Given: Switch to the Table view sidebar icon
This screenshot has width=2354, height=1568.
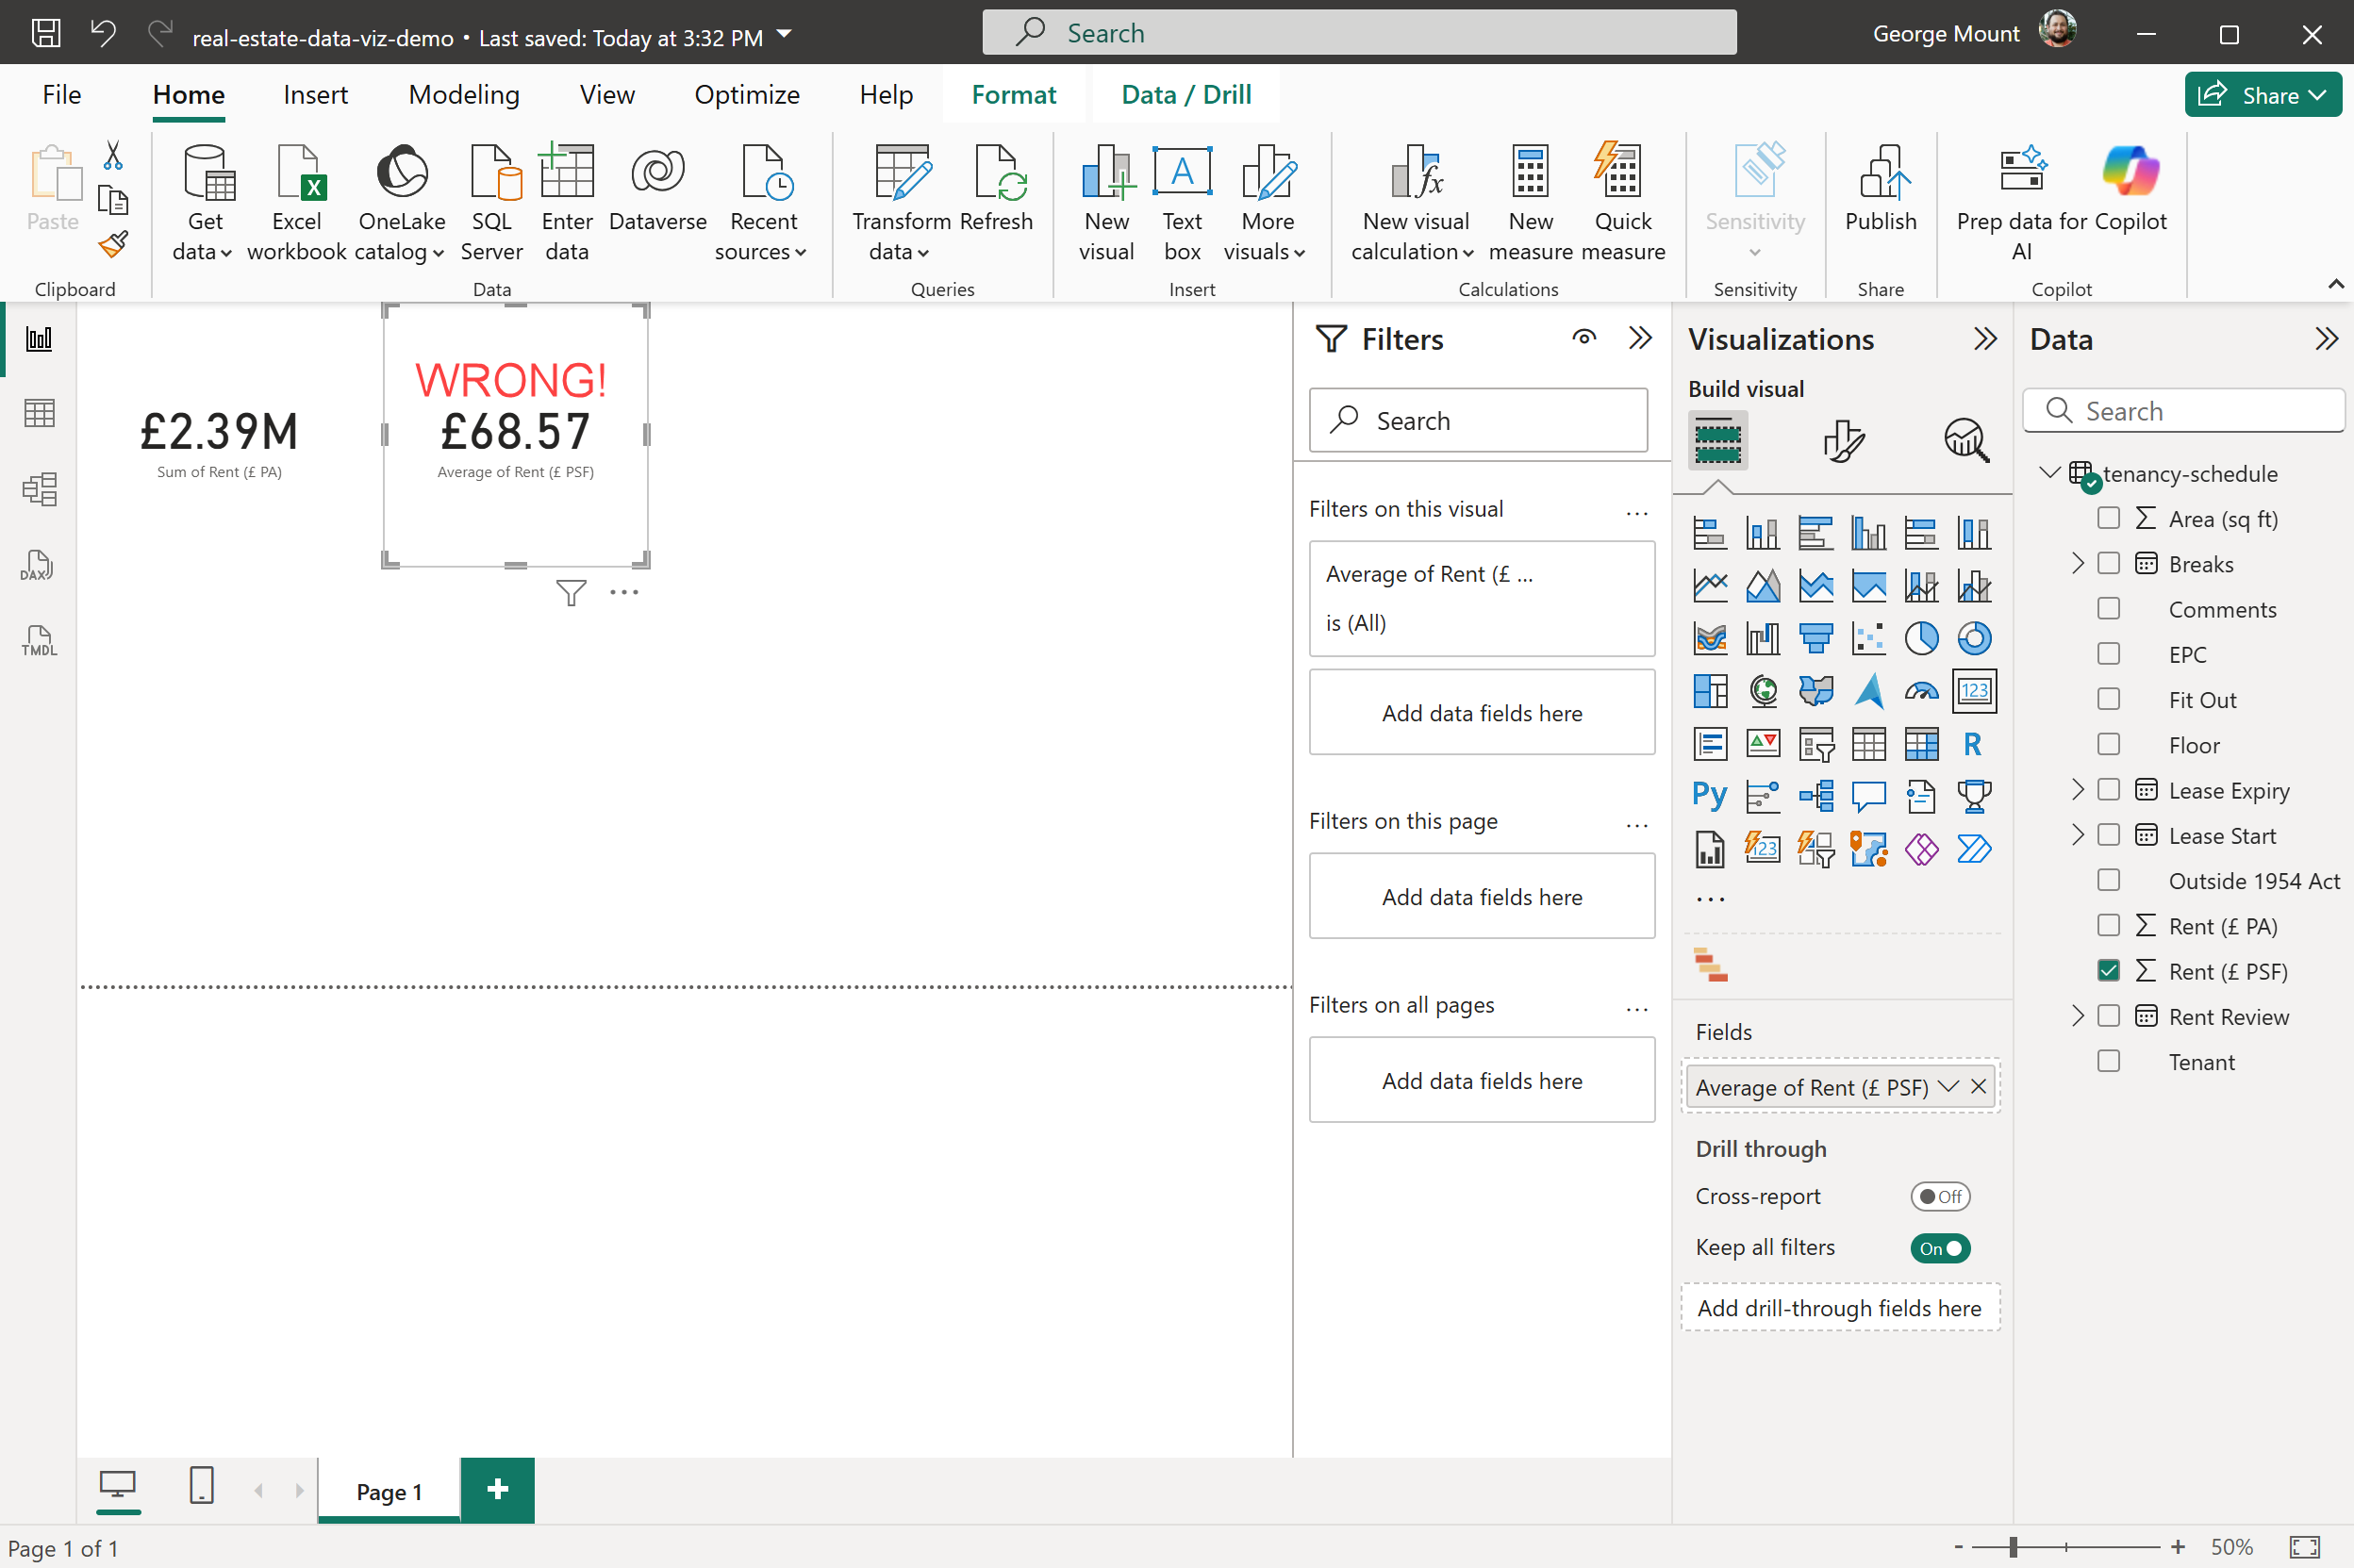Looking at the screenshot, I should pos(38,413).
